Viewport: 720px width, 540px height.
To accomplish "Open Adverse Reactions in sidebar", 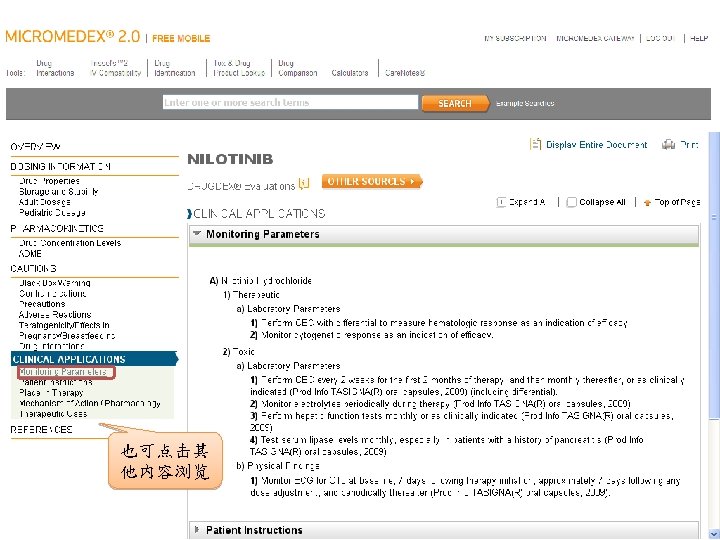I will point(55,315).
